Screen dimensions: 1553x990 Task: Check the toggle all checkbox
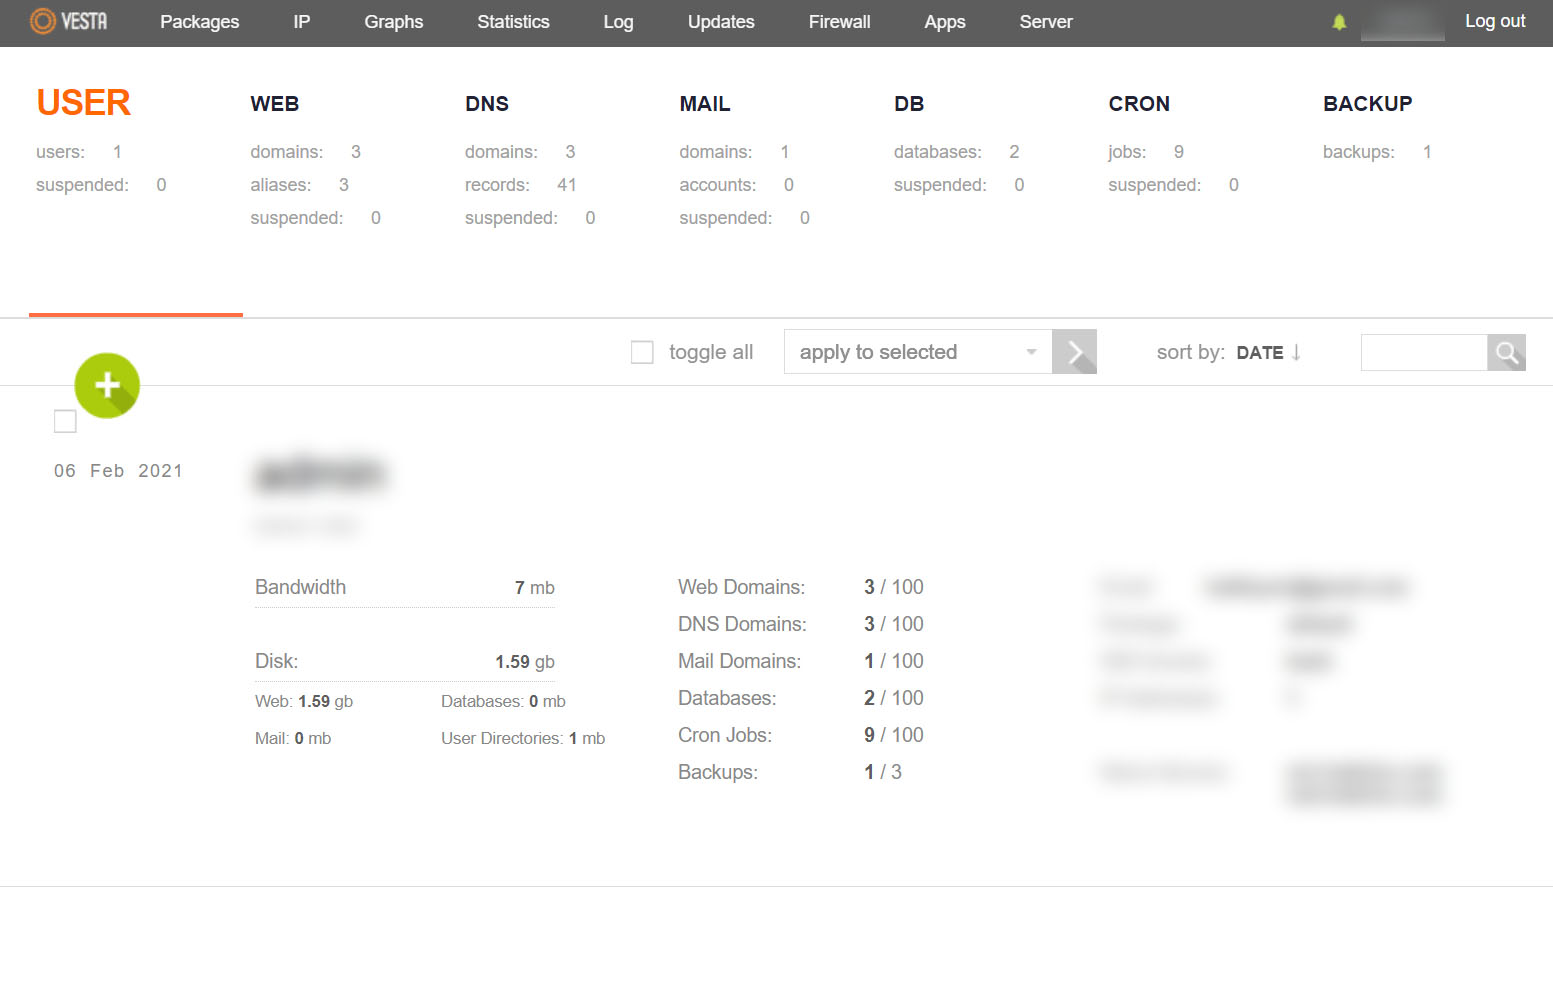coord(642,352)
